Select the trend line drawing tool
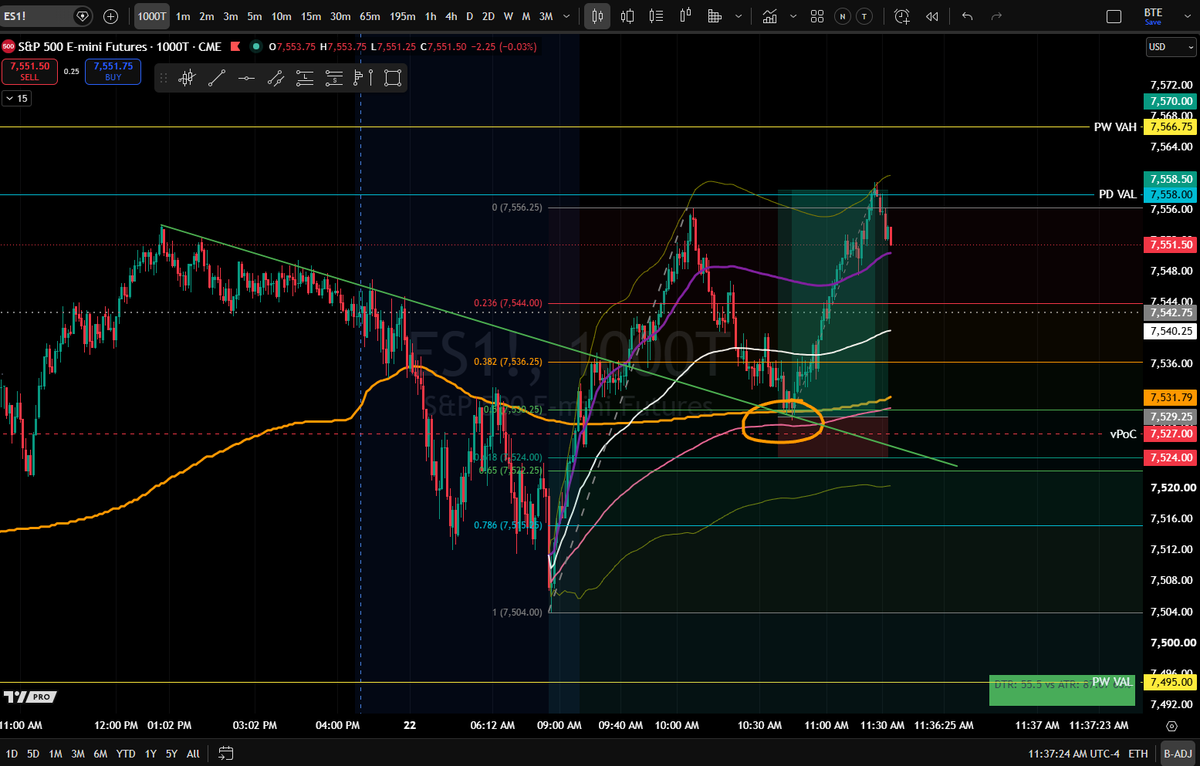Image resolution: width=1200 pixels, height=766 pixels. [217, 78]
